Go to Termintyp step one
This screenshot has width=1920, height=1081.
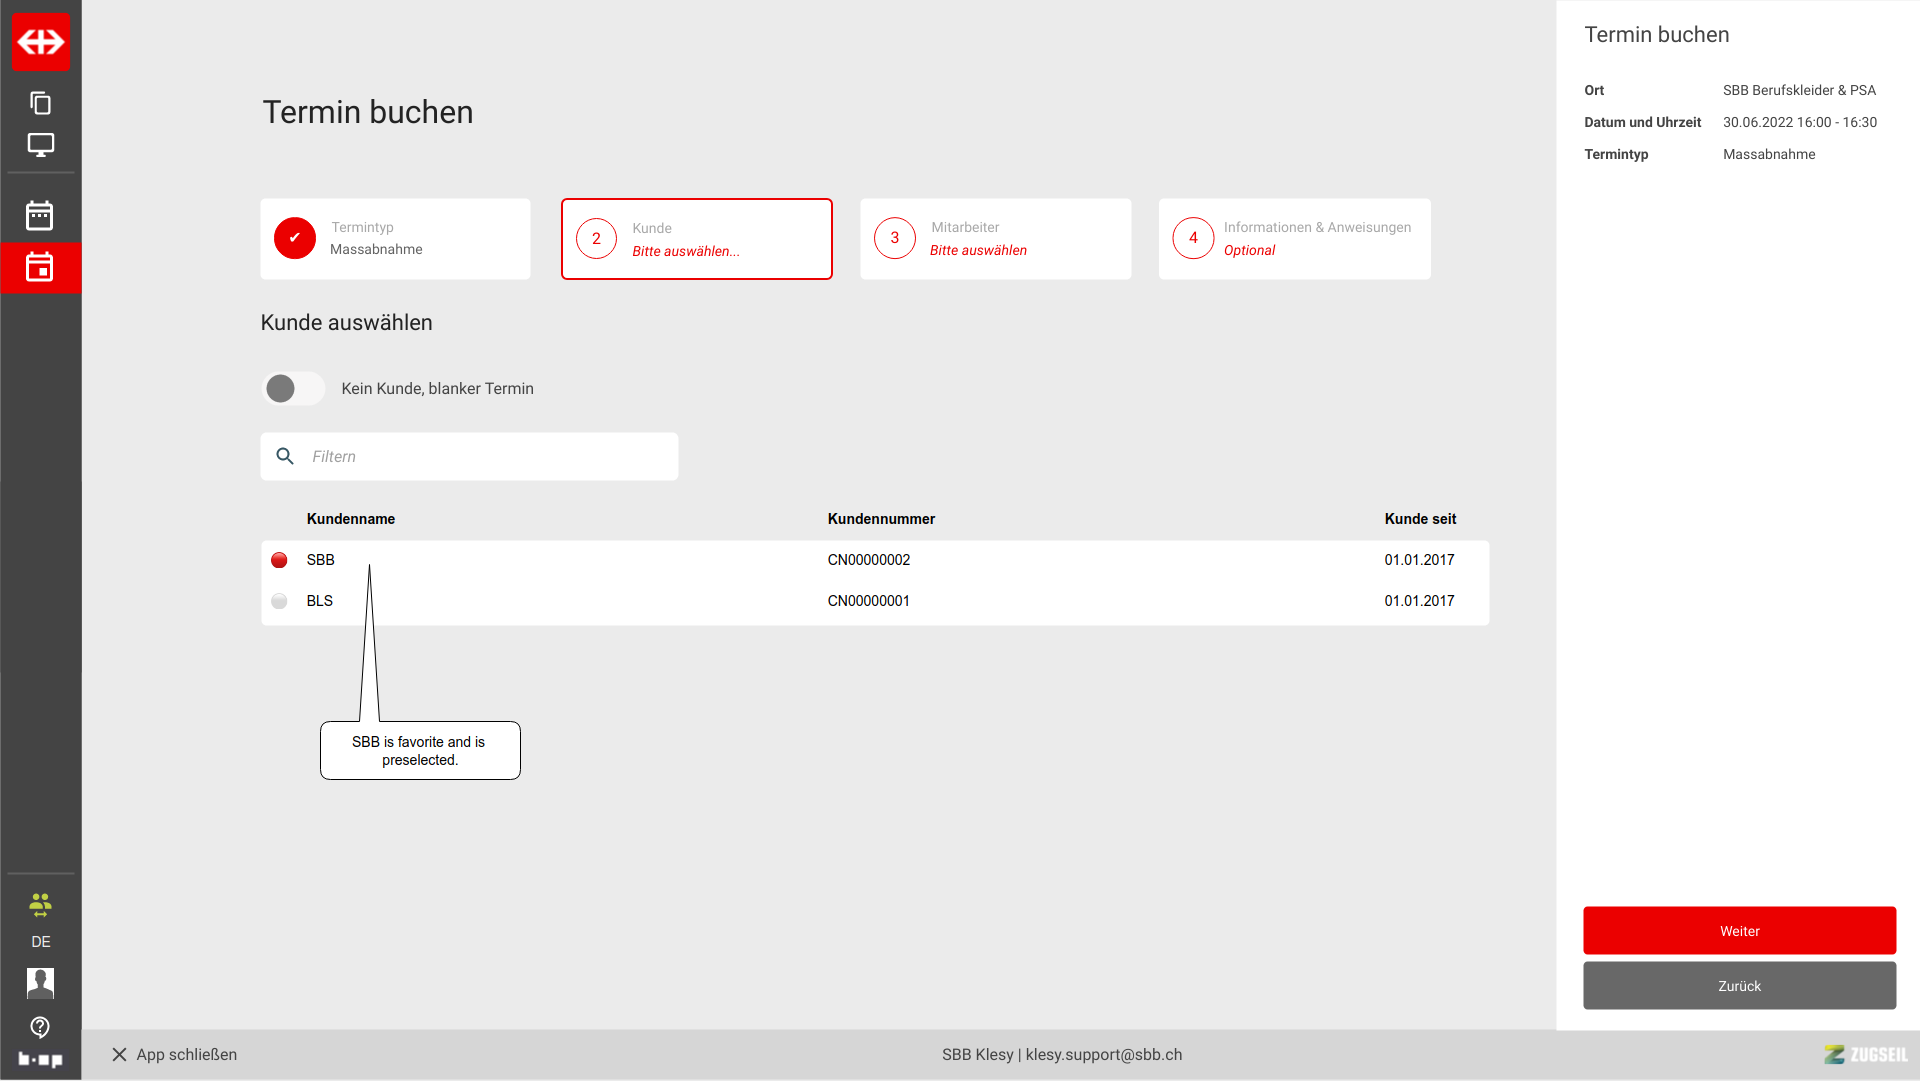(395, 239)
